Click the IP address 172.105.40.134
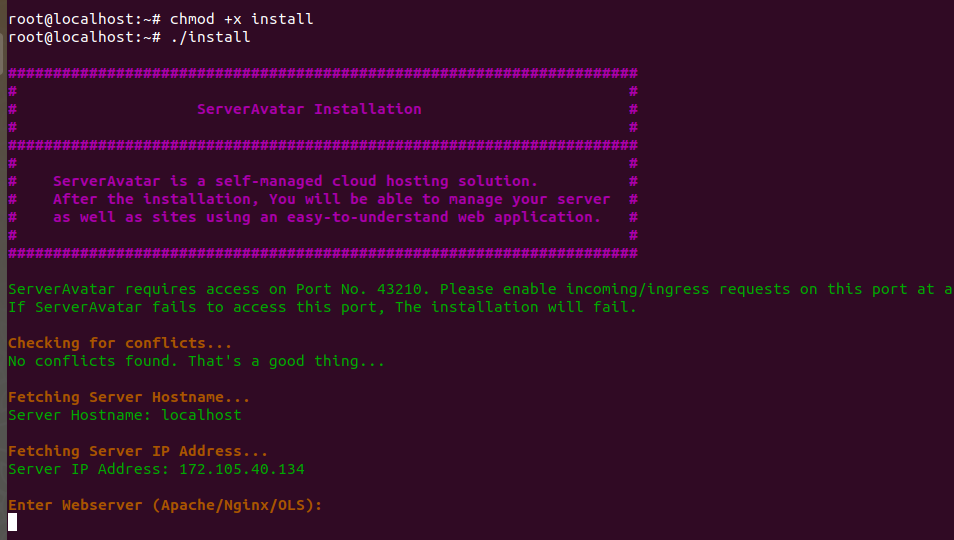 coord(242,469)
